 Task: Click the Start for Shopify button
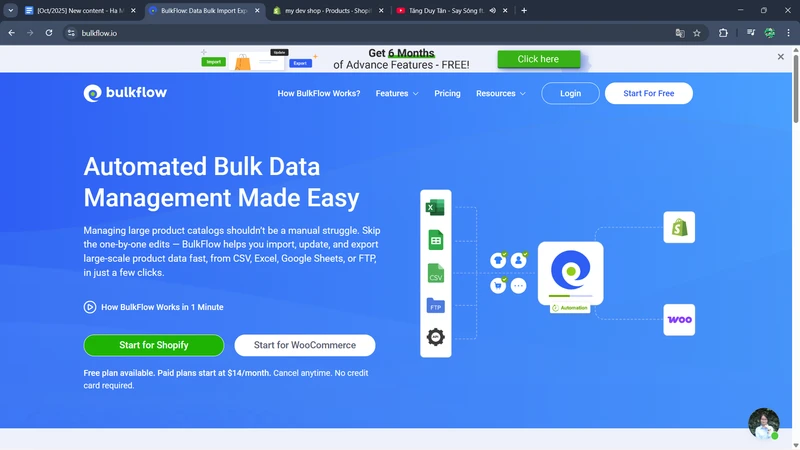153,345
